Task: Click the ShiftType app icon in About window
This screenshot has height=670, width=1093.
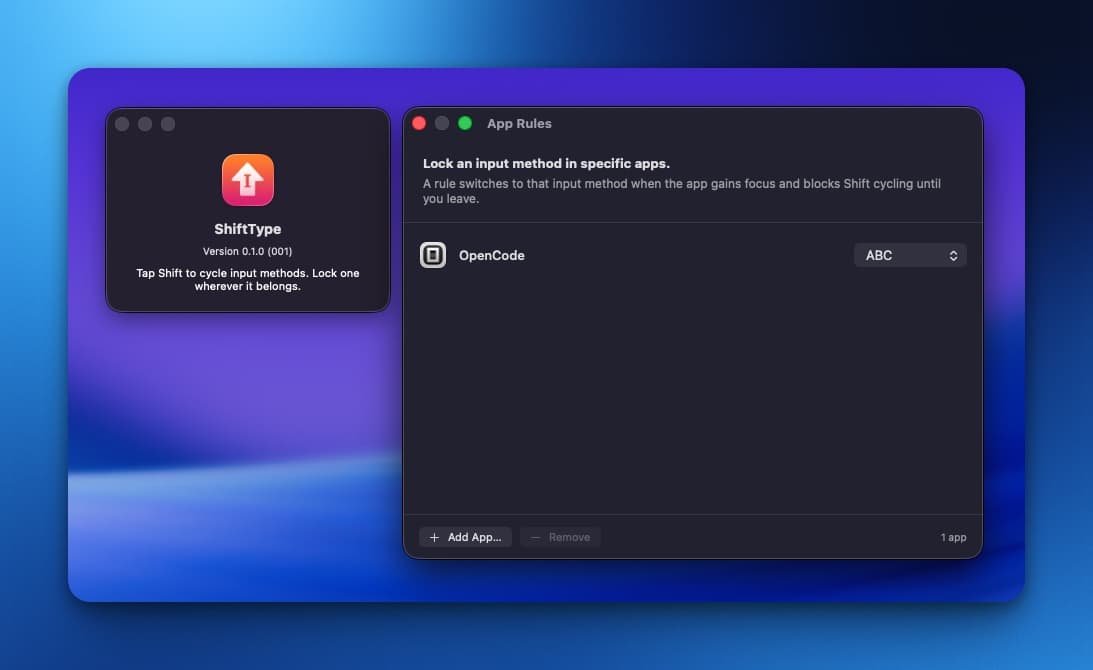Action: [247, 180]
